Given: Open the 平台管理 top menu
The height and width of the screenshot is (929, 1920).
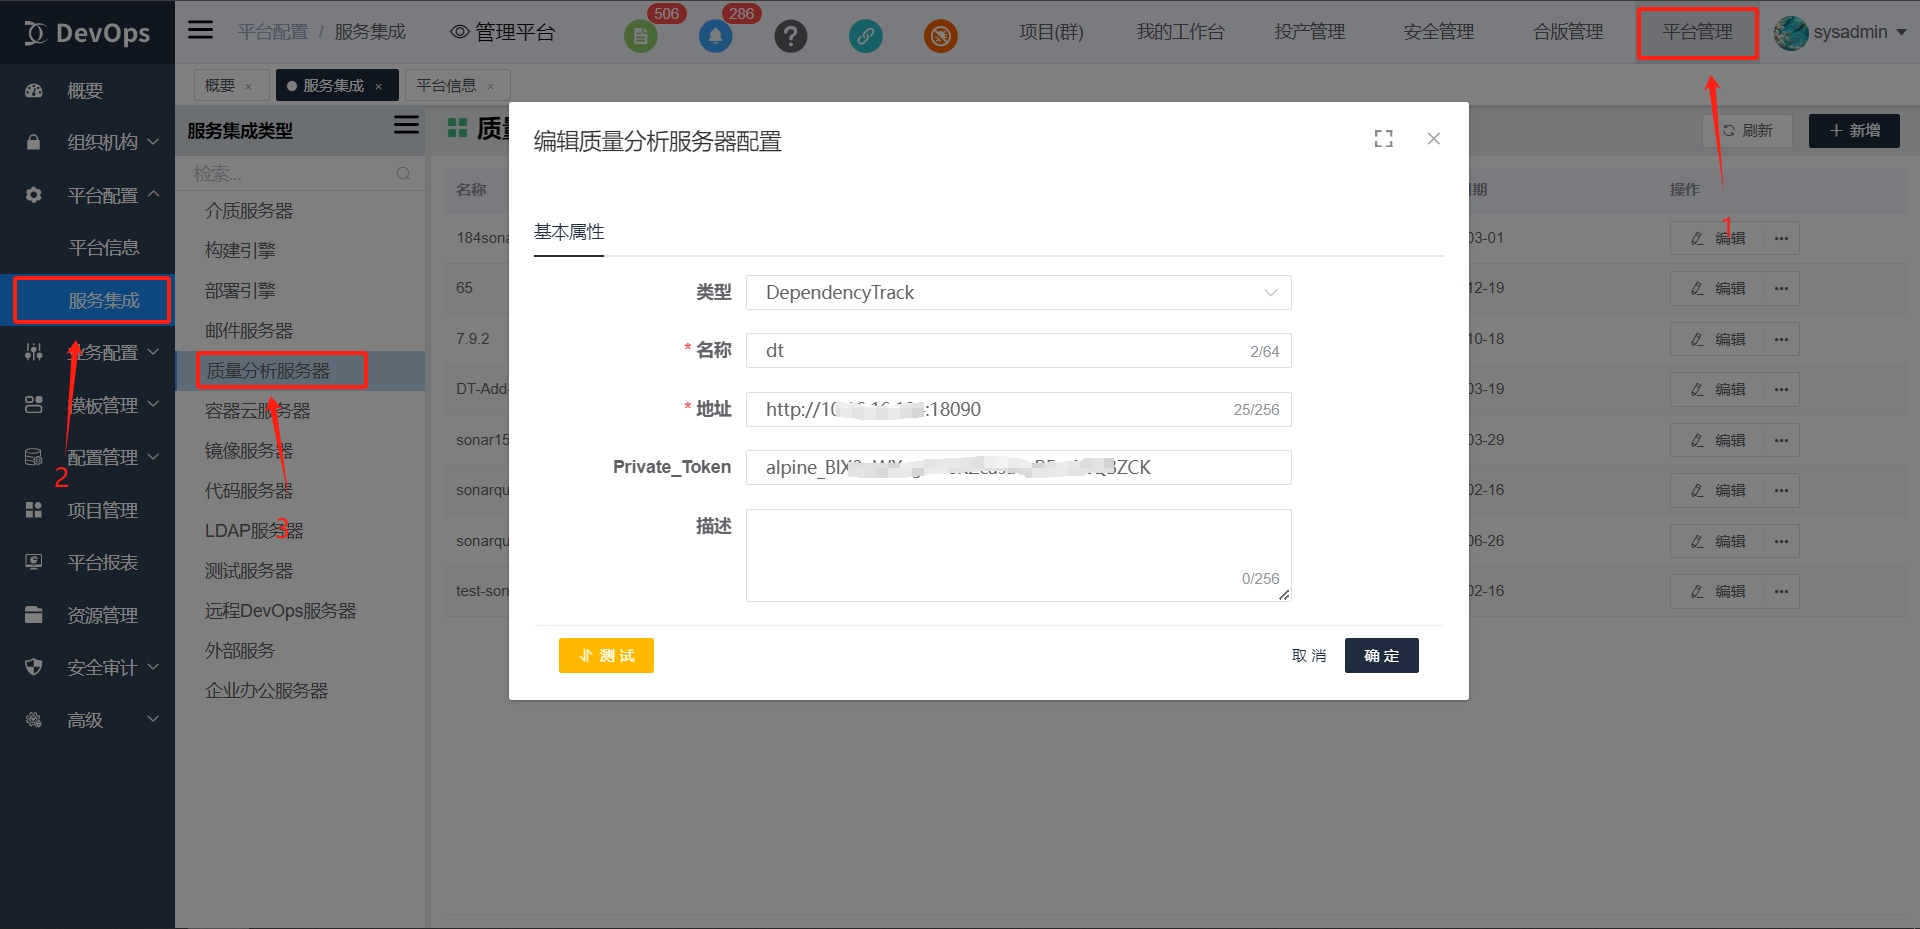Looking at the screenshot, I should 1697,32.
